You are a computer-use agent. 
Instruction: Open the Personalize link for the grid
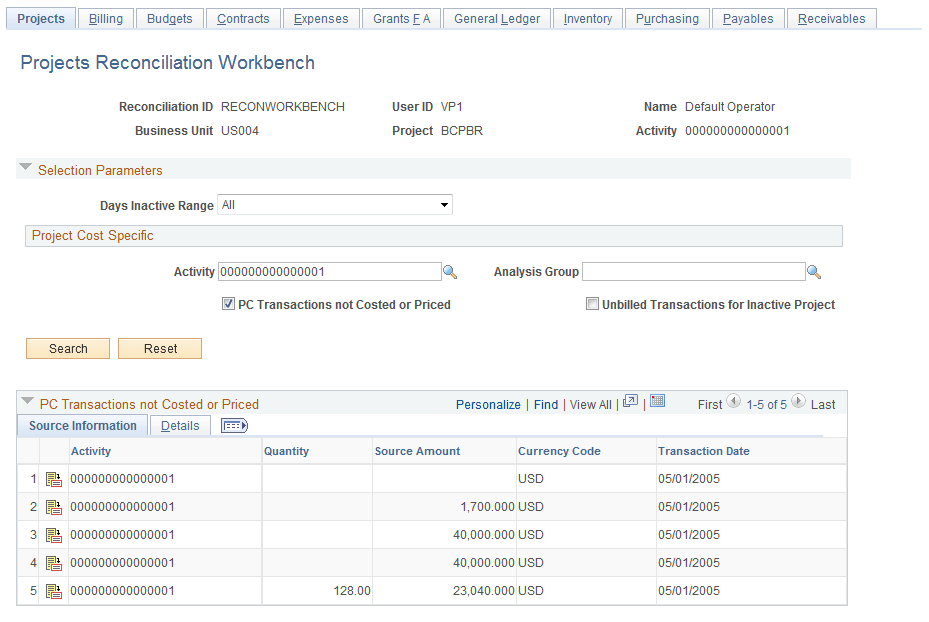pos(488,404)
